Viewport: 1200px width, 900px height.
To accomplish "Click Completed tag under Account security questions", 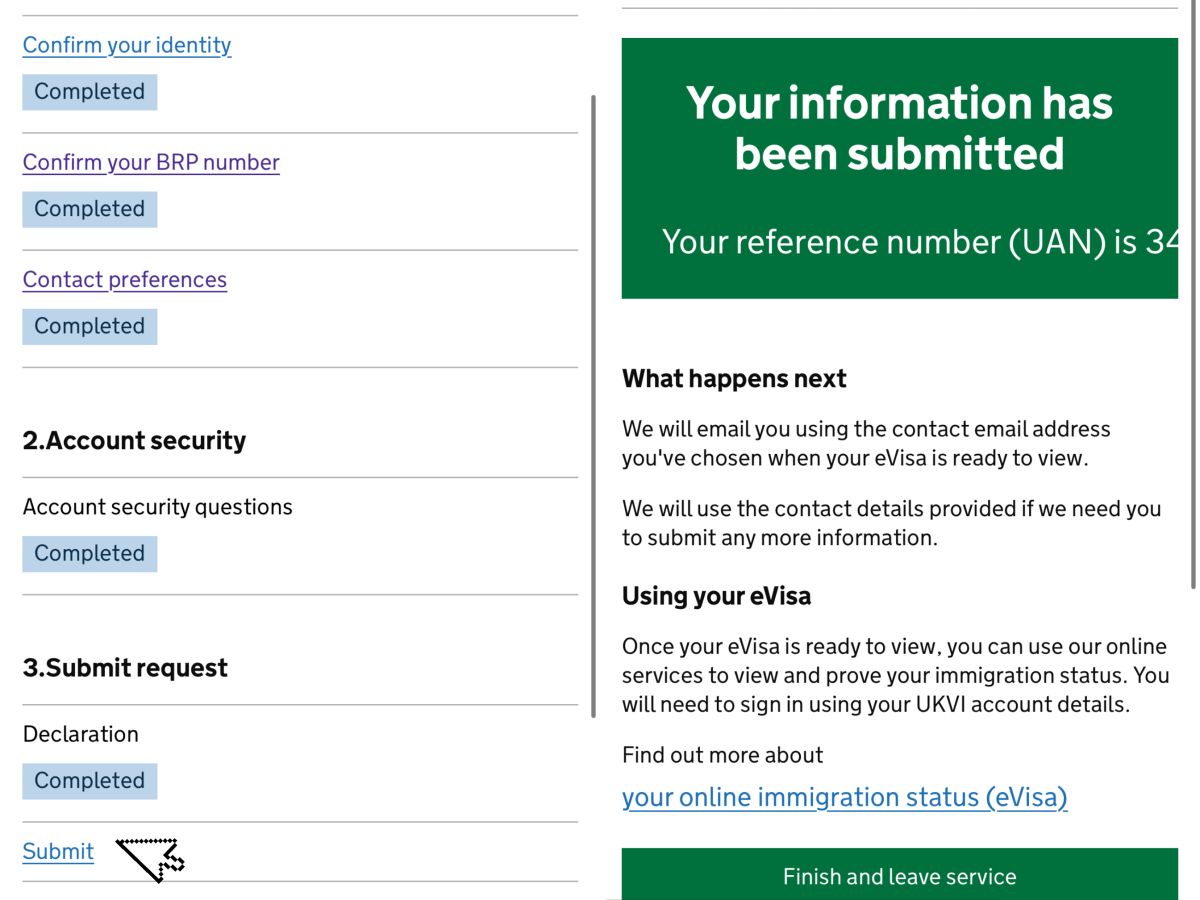I will pos(90,553).
